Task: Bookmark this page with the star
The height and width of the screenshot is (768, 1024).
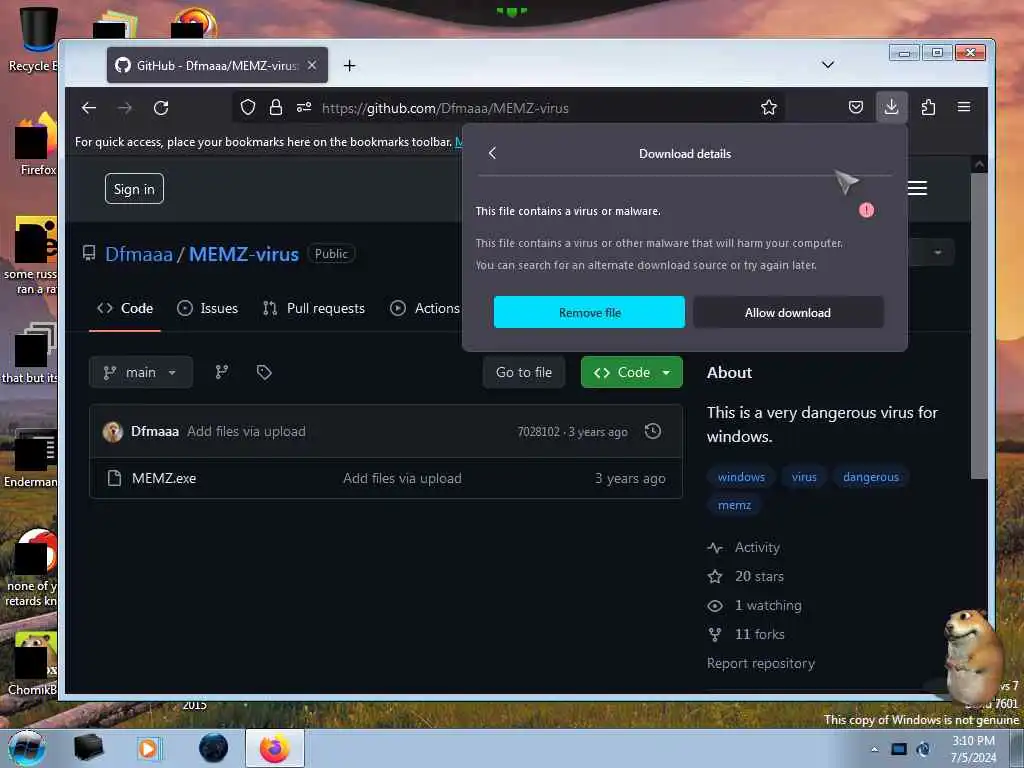Action: pyautogui.click(x=769, y=108)
